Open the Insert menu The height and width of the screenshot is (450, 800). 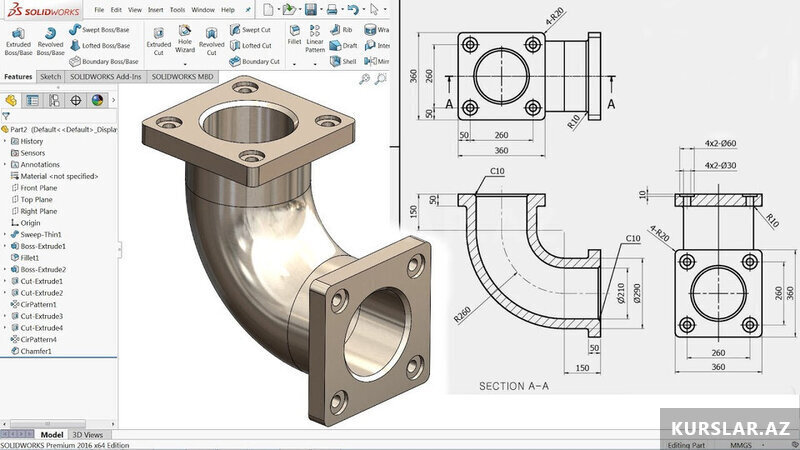click(156, 10)
